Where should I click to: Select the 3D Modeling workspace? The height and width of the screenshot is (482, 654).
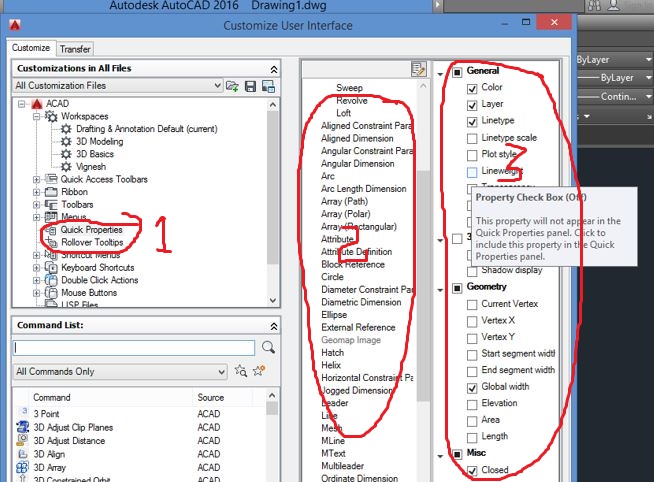point(99,141)
